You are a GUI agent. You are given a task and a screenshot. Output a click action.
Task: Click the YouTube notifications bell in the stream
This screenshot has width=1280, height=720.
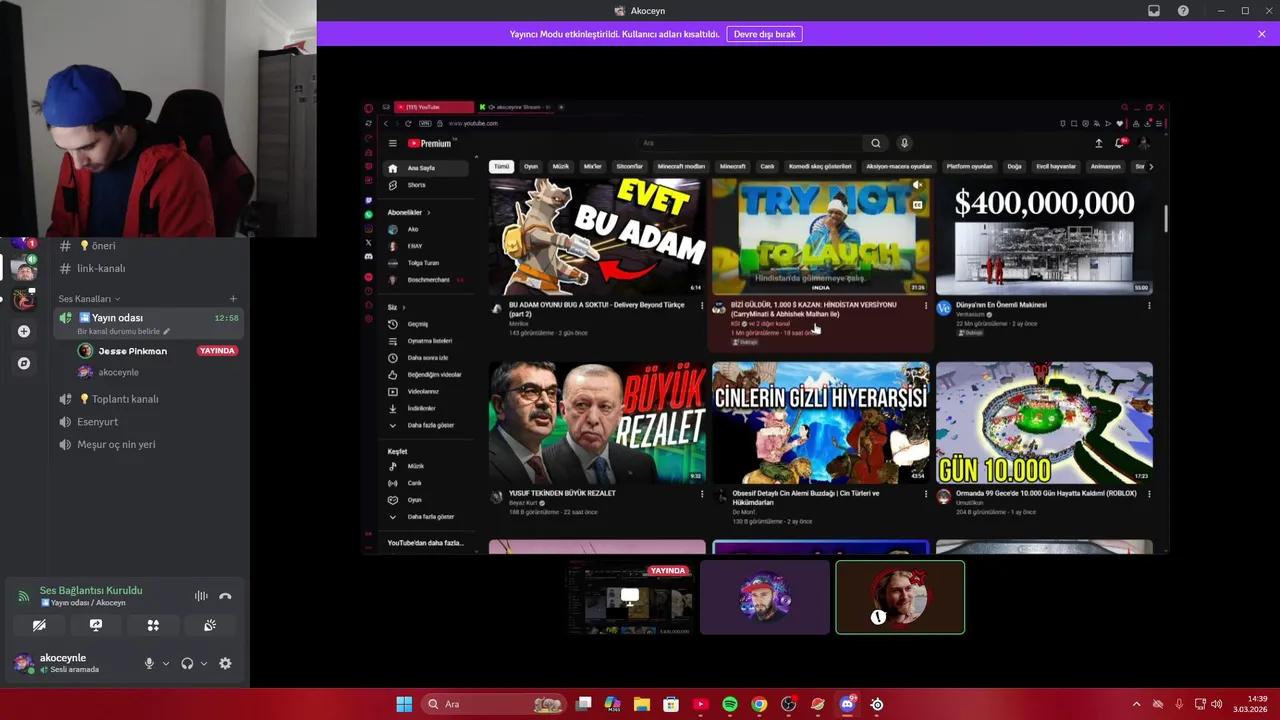(x=1120, y=143)
